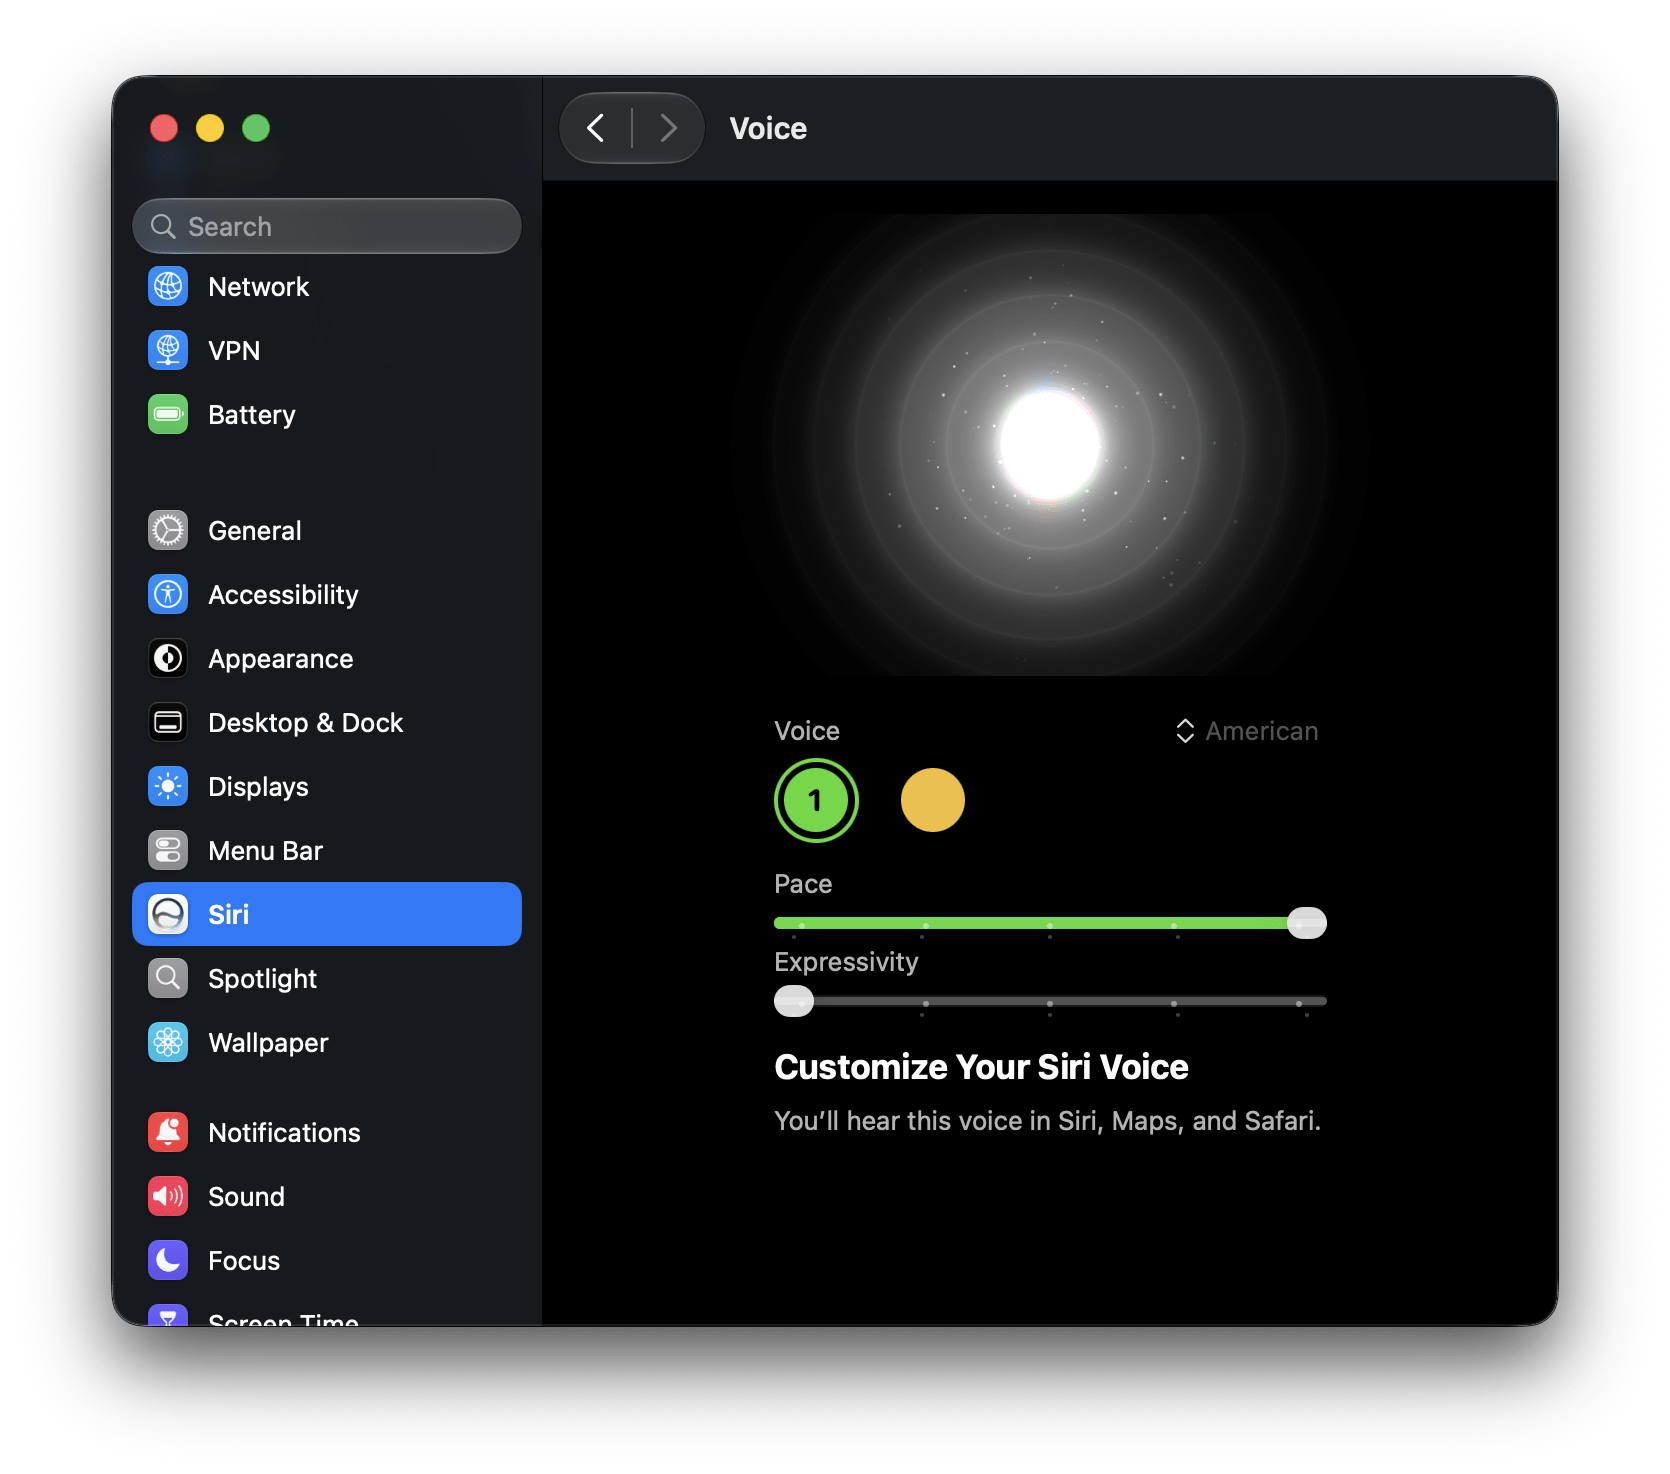The image size is (1670, 1474).
Task: Open Desktop & Dock pane
Action: pyautogui.click(x=327, y=723)
